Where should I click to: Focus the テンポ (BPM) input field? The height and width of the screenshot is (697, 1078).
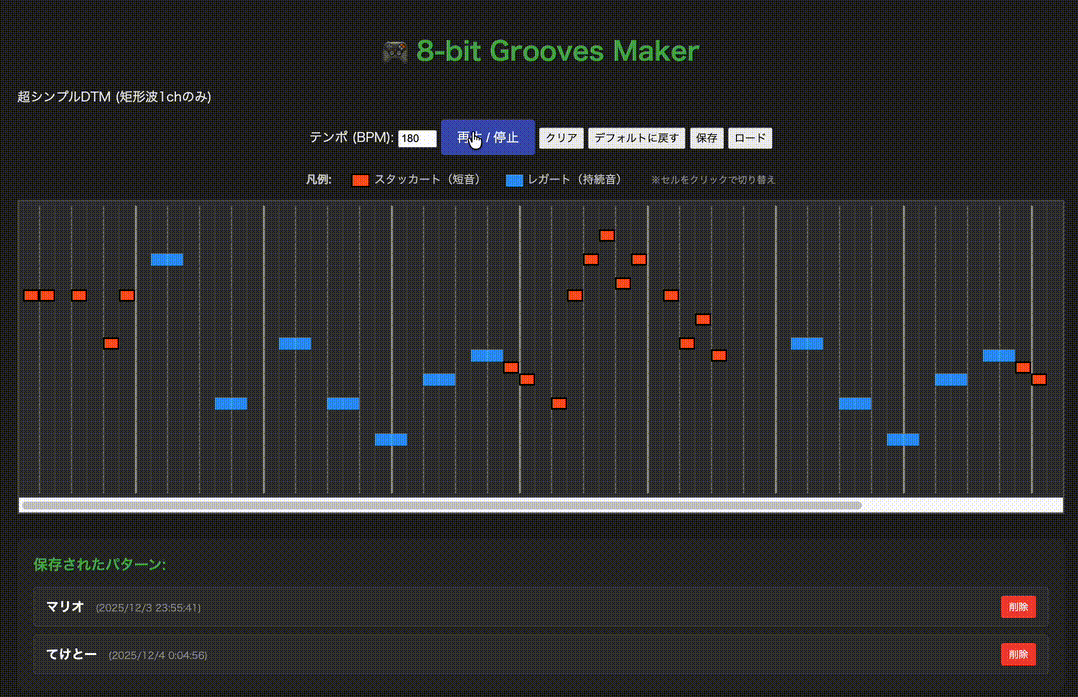(417, 138)
